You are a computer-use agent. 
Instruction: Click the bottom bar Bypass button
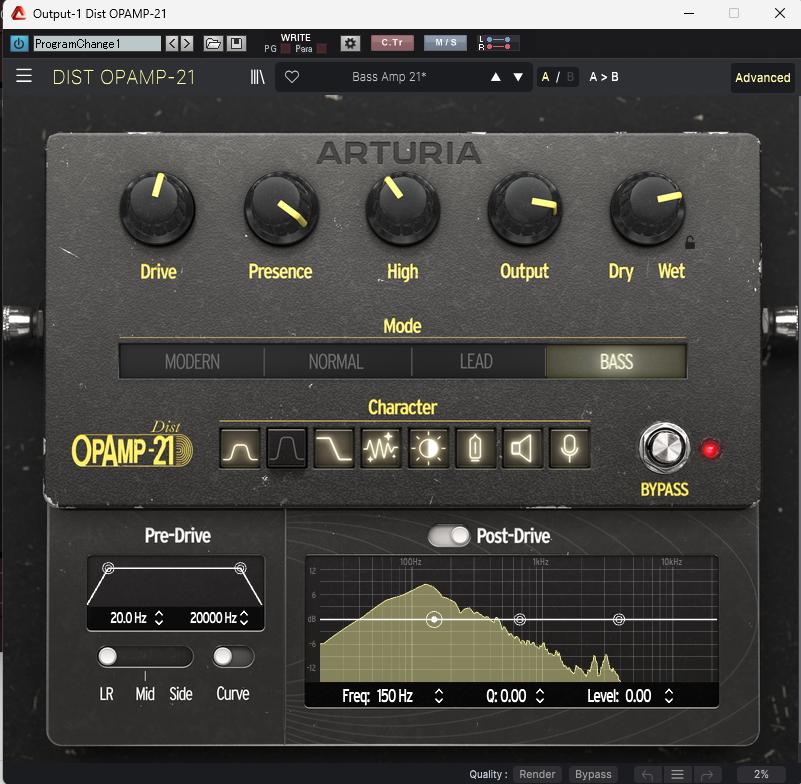[x=593, y=774]
